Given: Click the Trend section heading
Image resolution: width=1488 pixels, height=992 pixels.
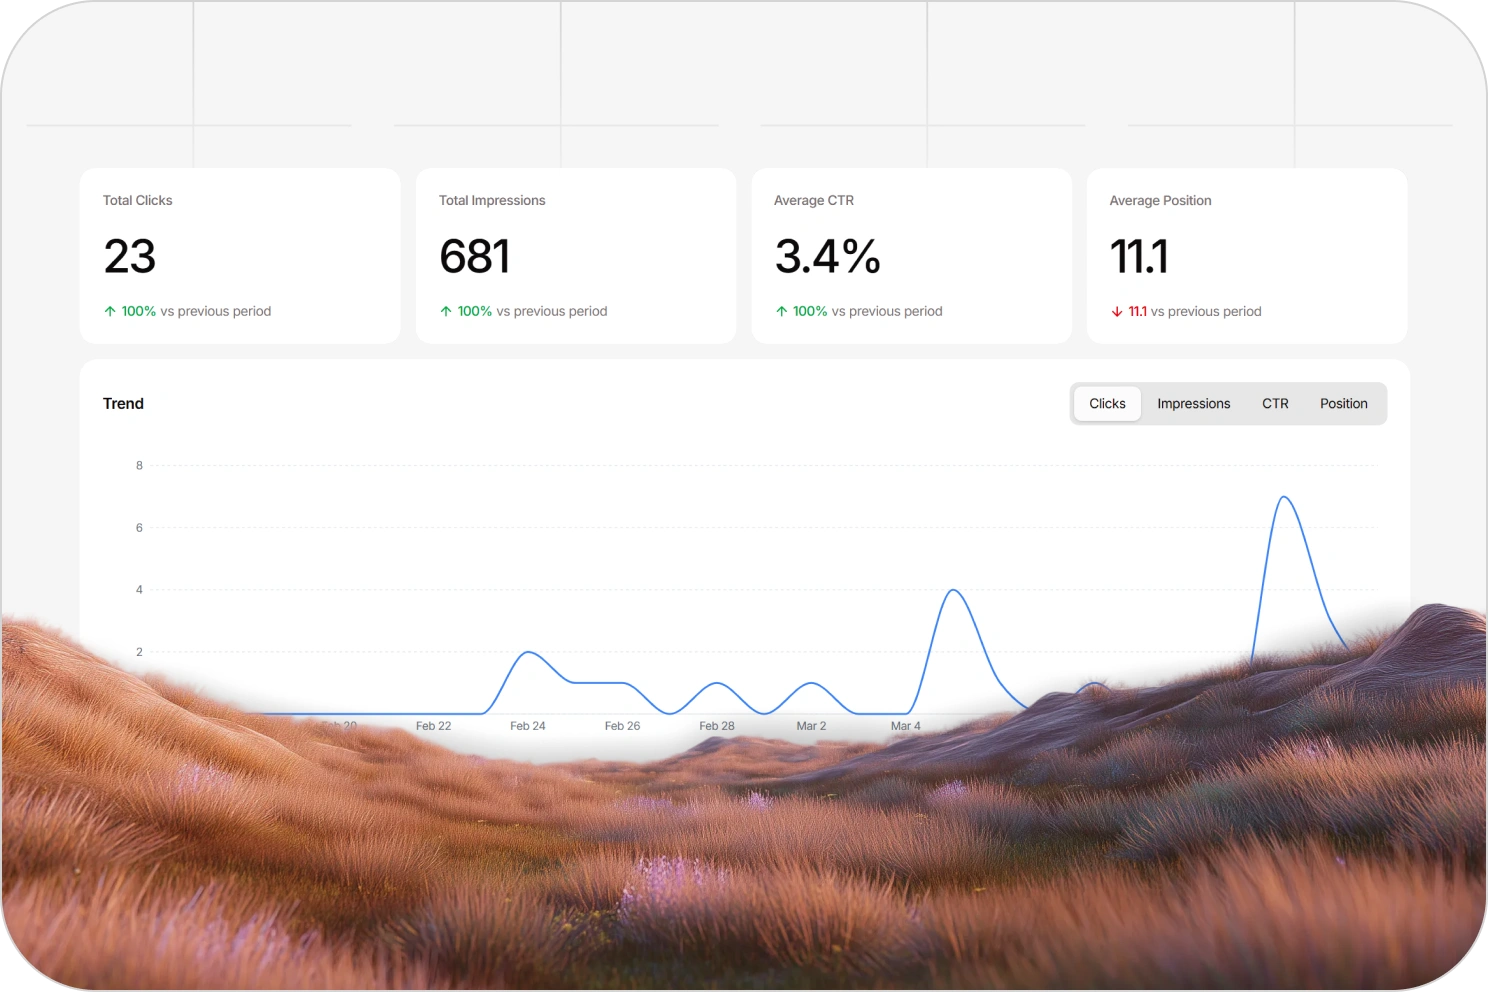Looking at the screenshot, I should [x=123, y=403].
